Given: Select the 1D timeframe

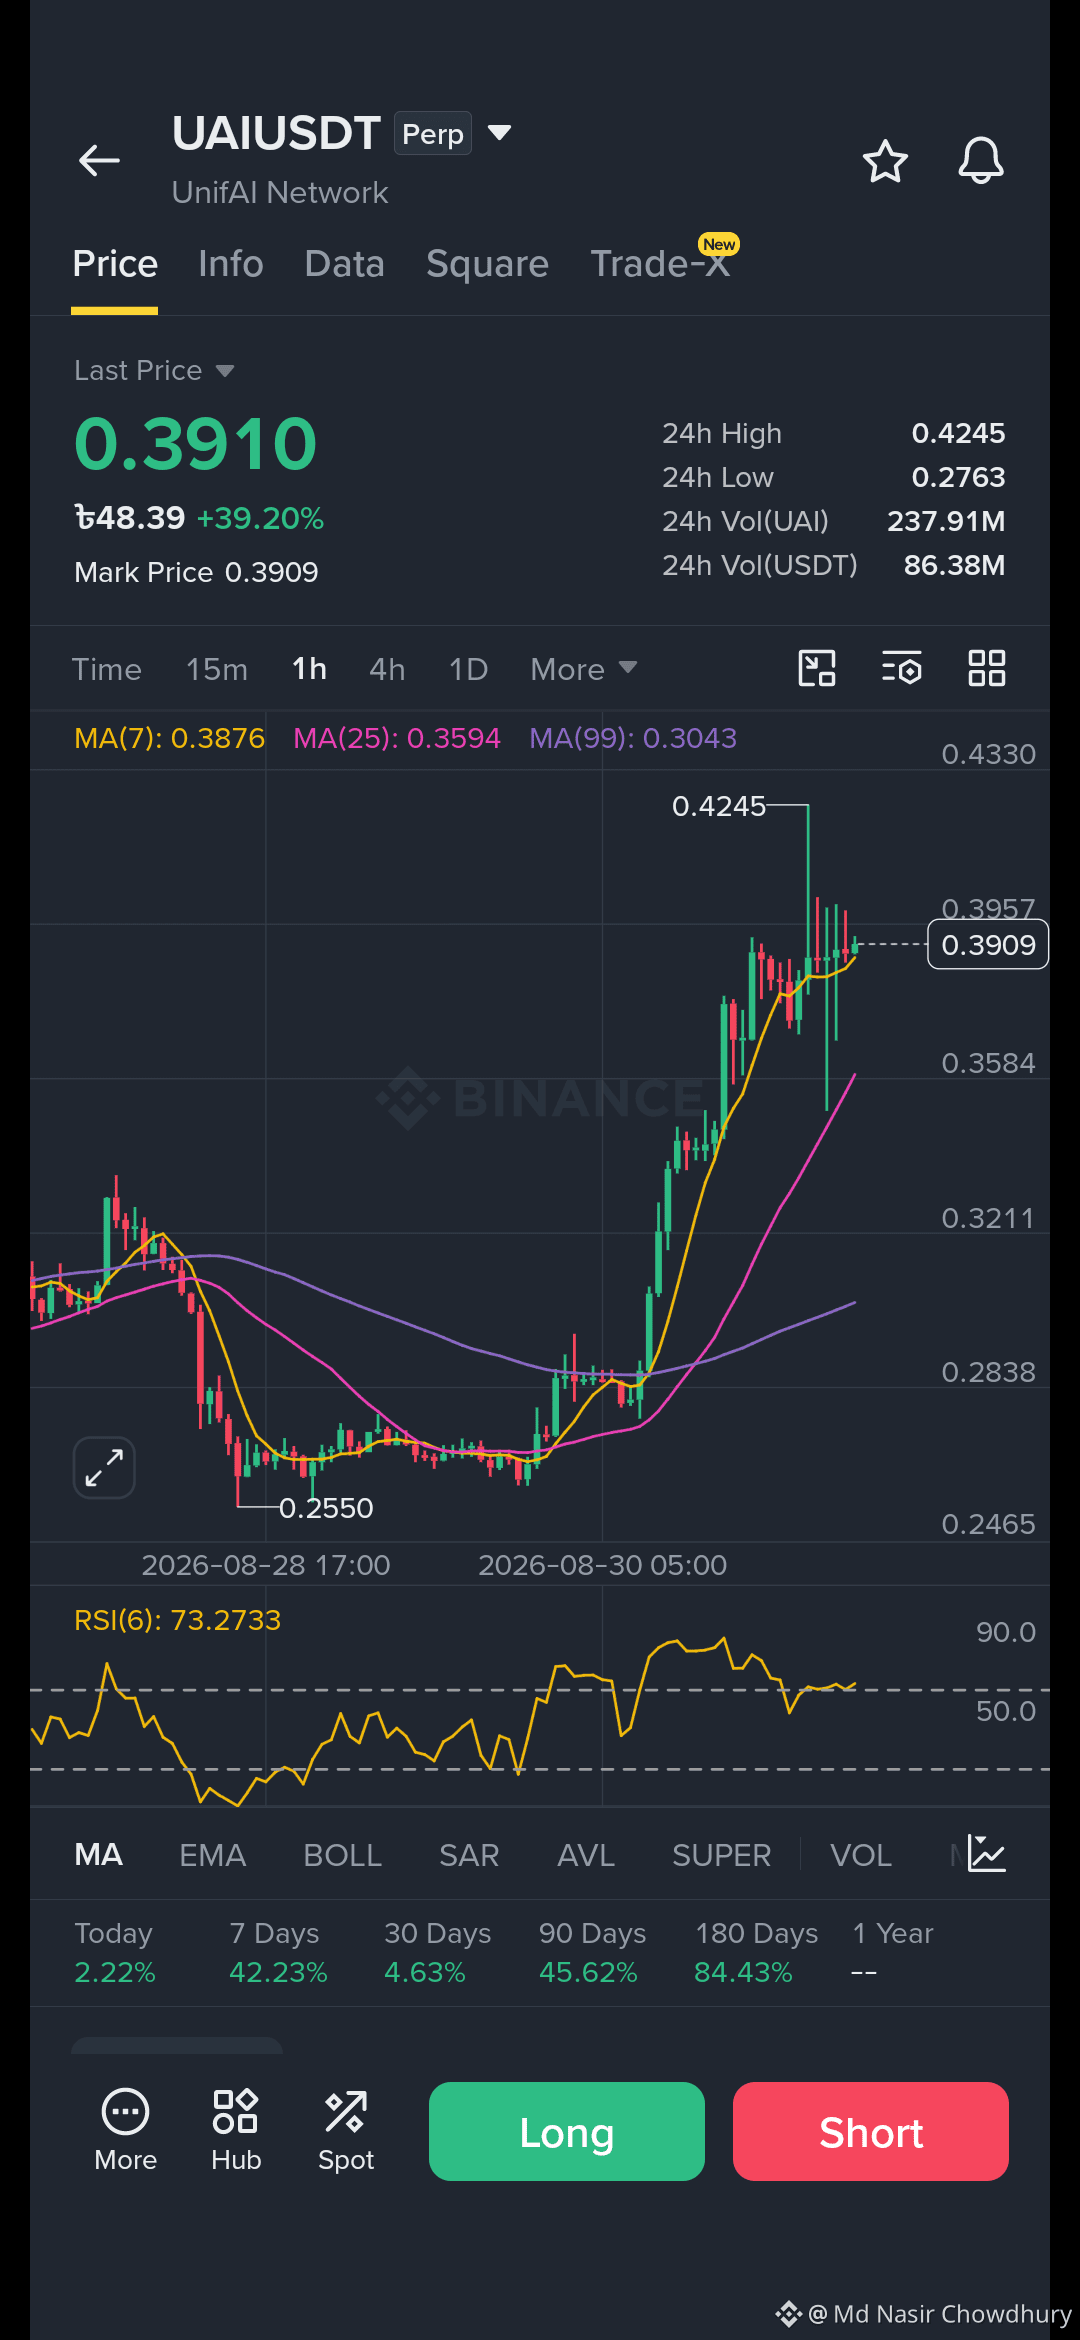Looking at the screenshot, I should (x=468, y=669).
